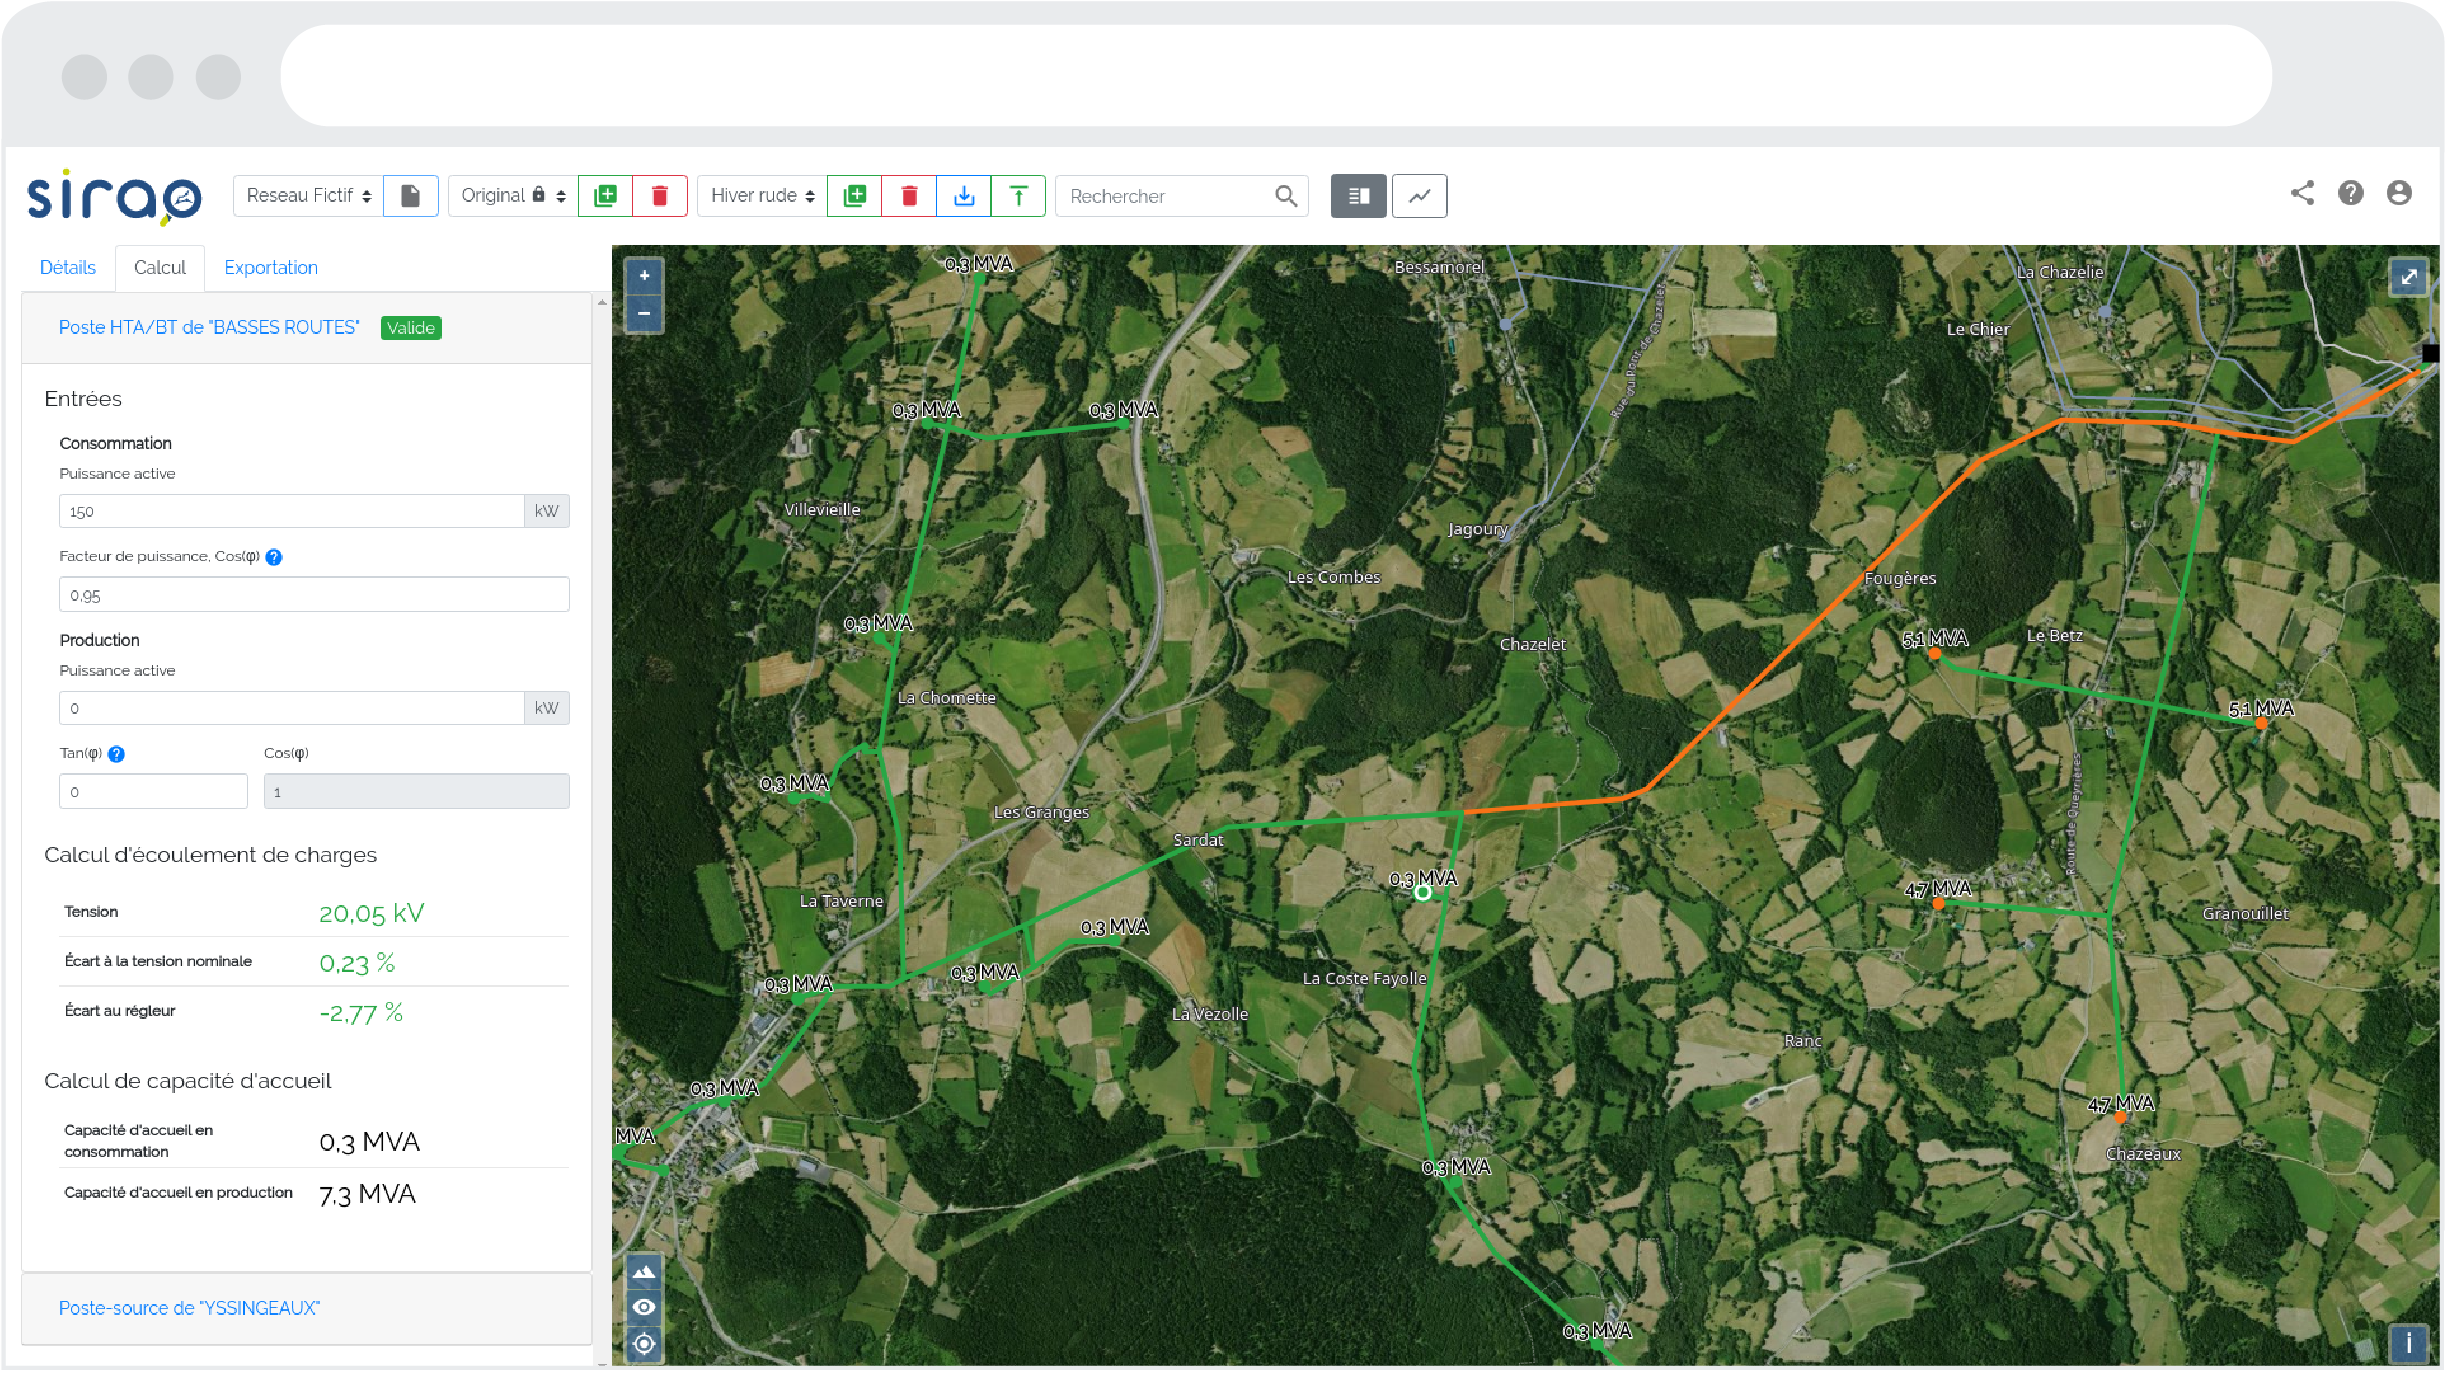This screenshot has width=2446, height=1373.
Task: Open the Original variant dropdown
Action: [x=513, y=196]
